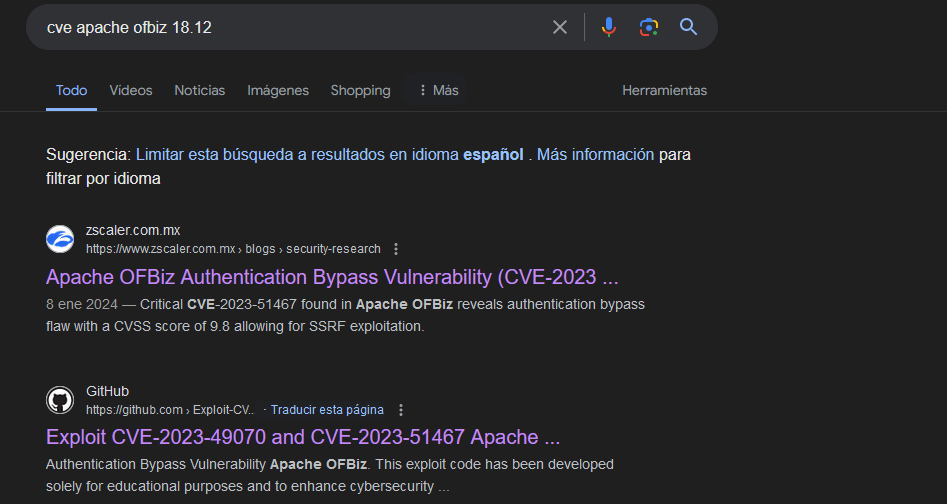This screenshot has height=504, width=947.
Task: Open Apache OFBiz Authentication Bypass Vulnerability result
Action: pyautogui.click(x=332, y=277)
